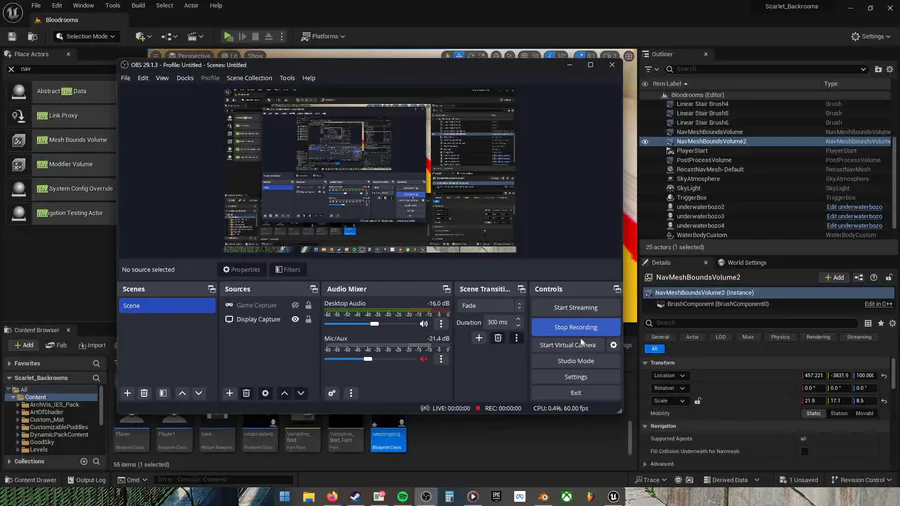Click Start Streaming in OBS Controls
The height and width of the screenshot is (506, 900).
point(576,308)
